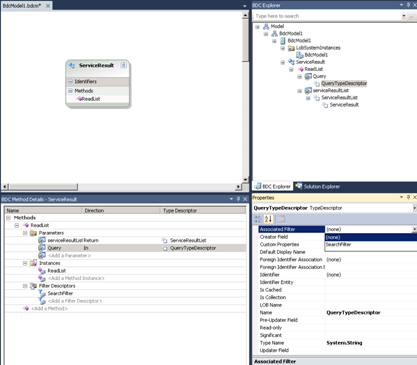Image resolution: width=417 pixels, height=365 pixels.
Task: Click the designer scroll-down arrow
Action: tap(245, 180)
